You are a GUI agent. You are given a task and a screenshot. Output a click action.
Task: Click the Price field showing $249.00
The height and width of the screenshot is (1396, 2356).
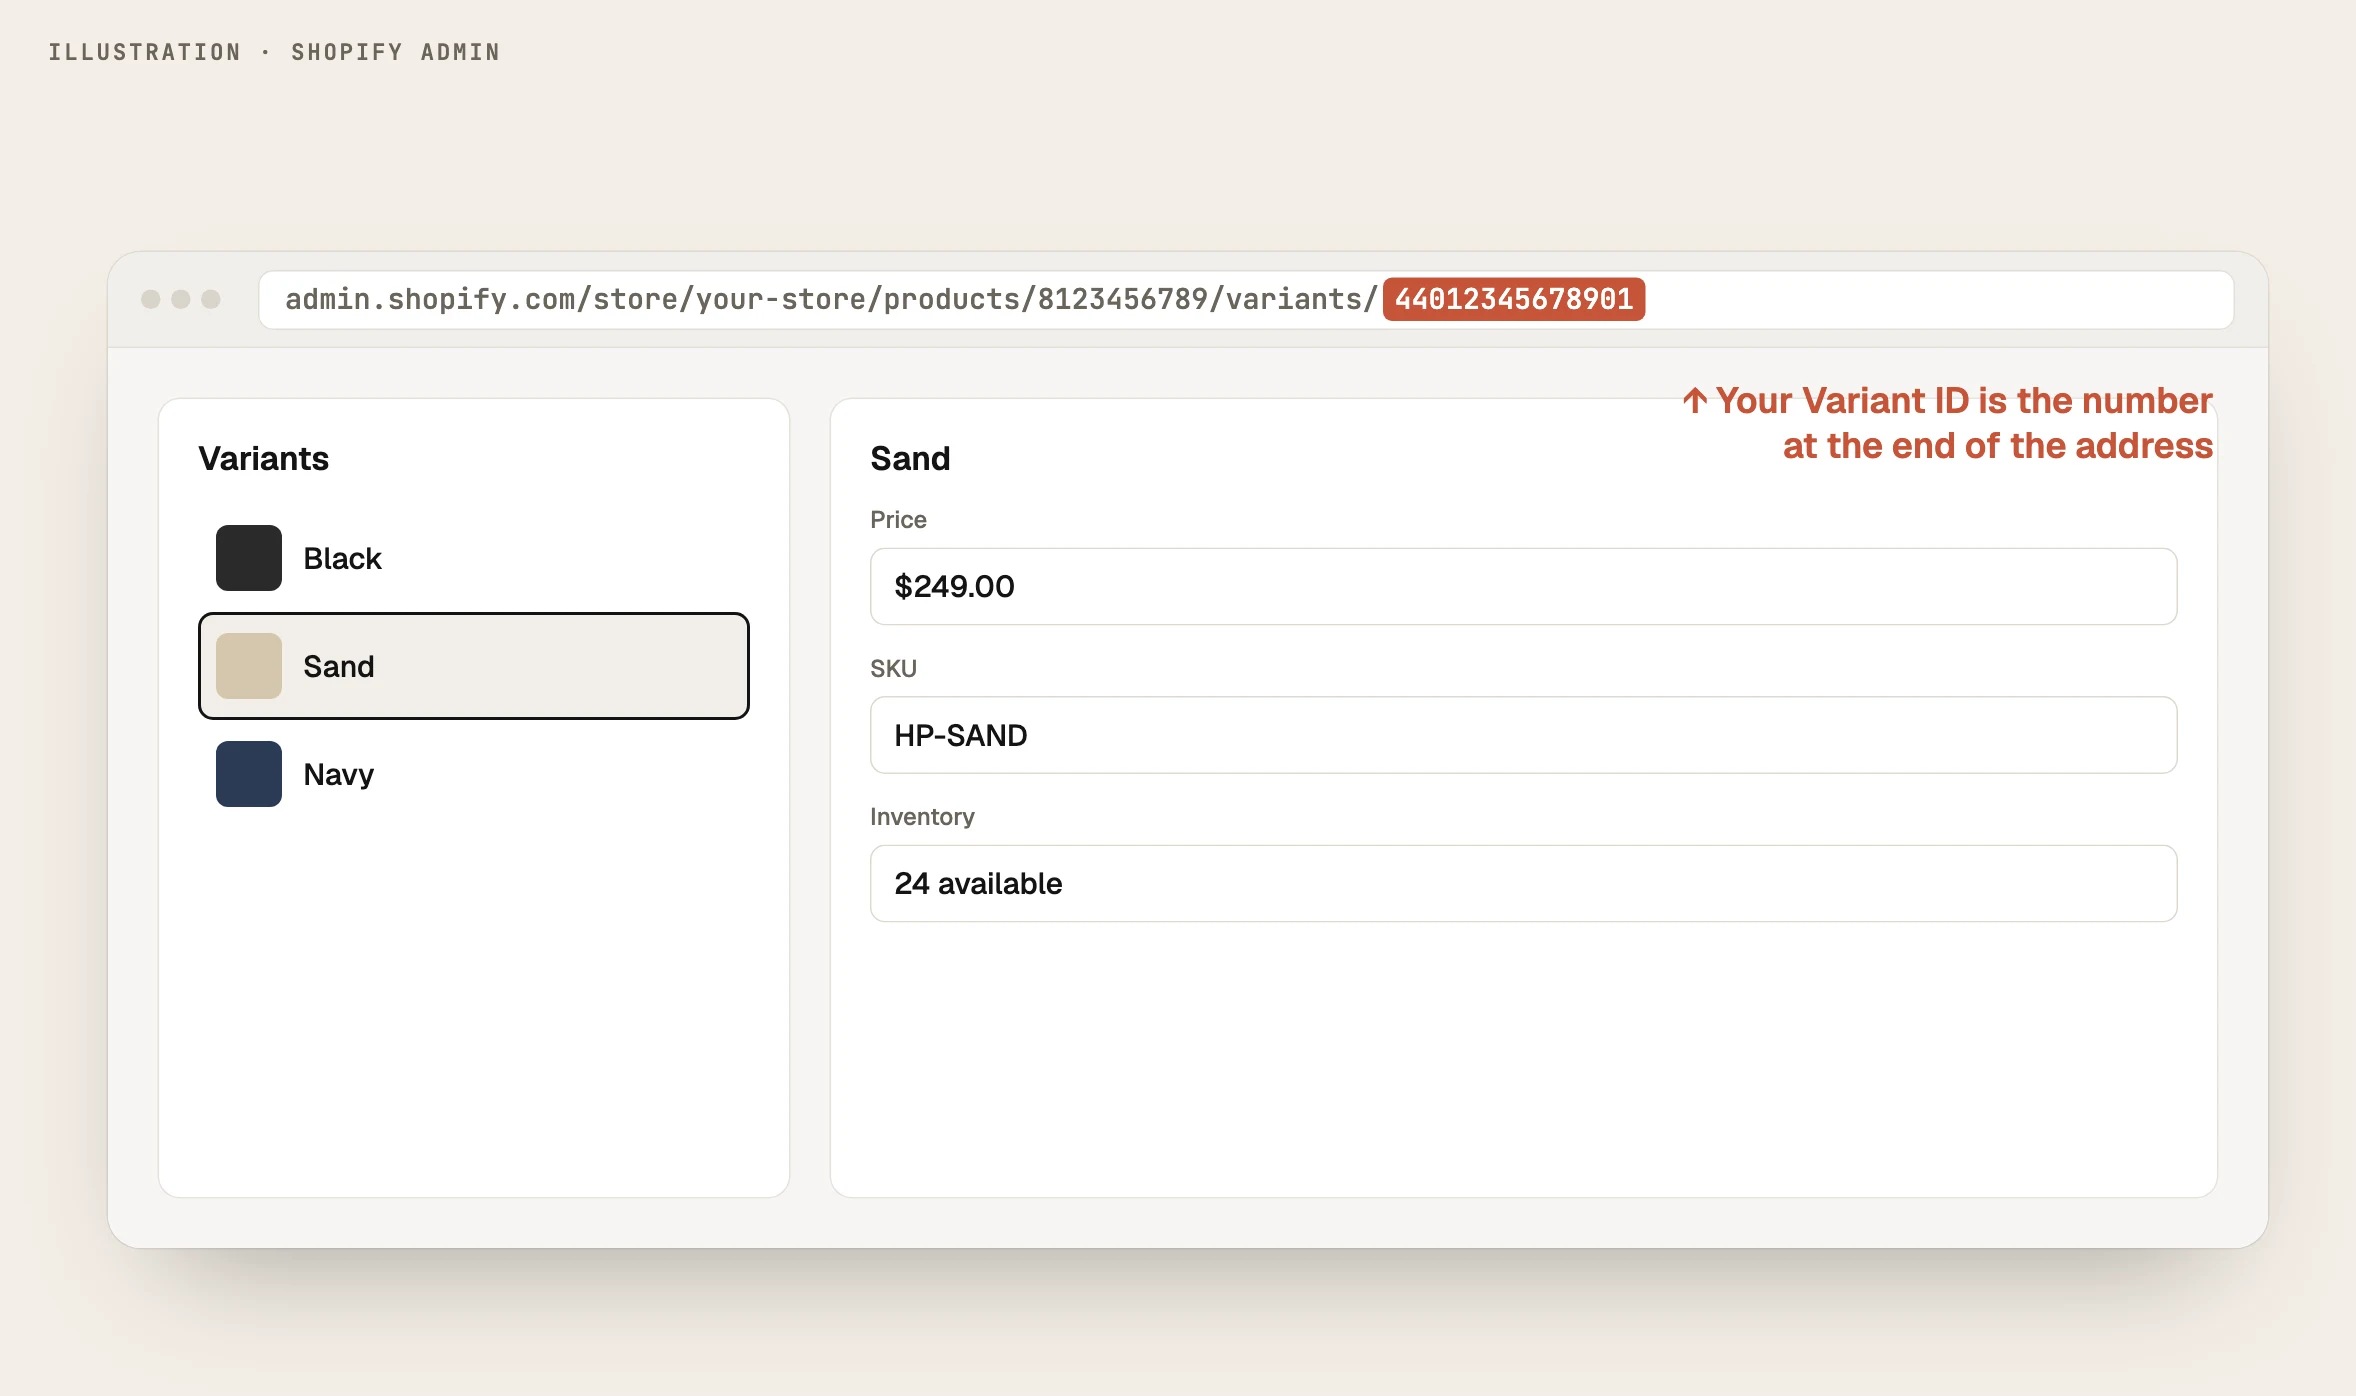pyautogui.click(x=1523, y=586)
